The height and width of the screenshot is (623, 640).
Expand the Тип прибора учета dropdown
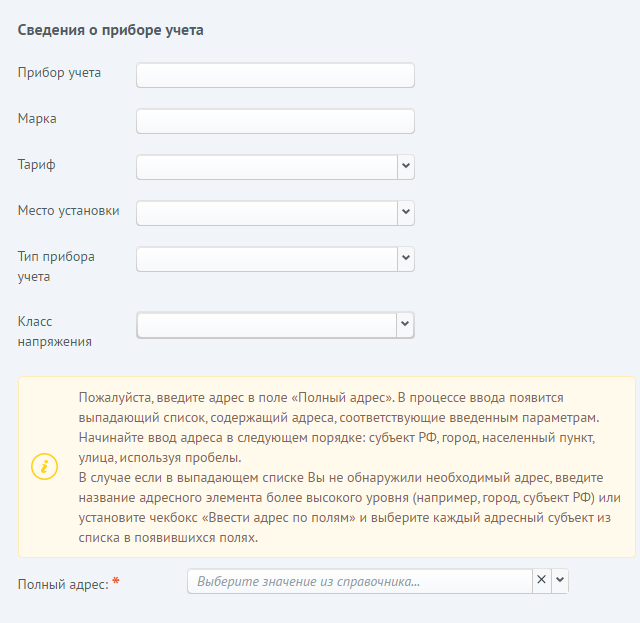405,258
